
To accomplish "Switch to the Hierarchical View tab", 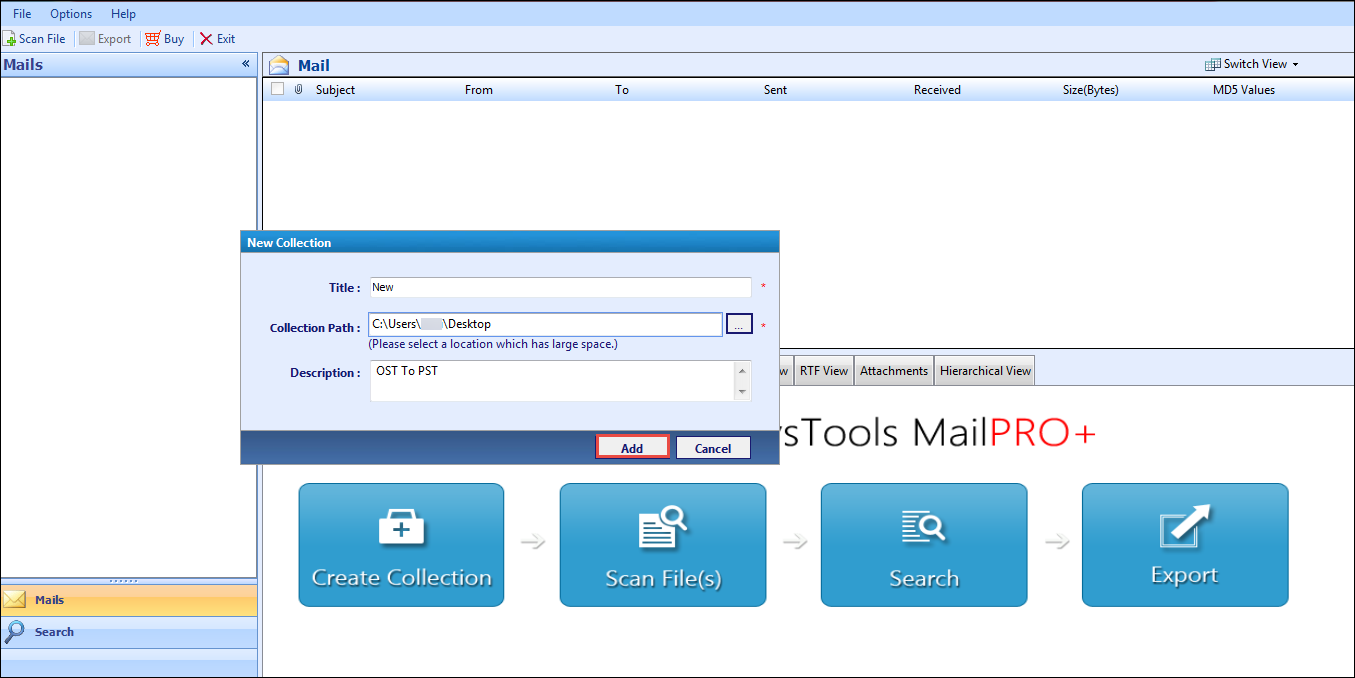I will point(985,370).
